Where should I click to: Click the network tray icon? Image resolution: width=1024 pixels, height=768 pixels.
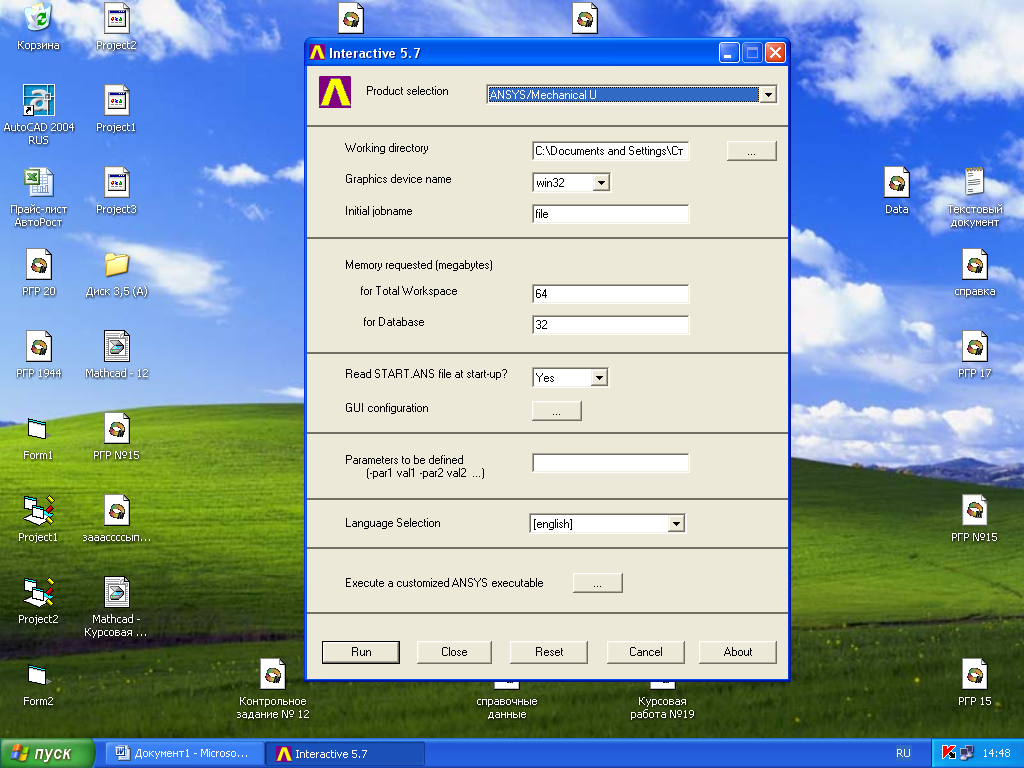(x=966, y=753)
